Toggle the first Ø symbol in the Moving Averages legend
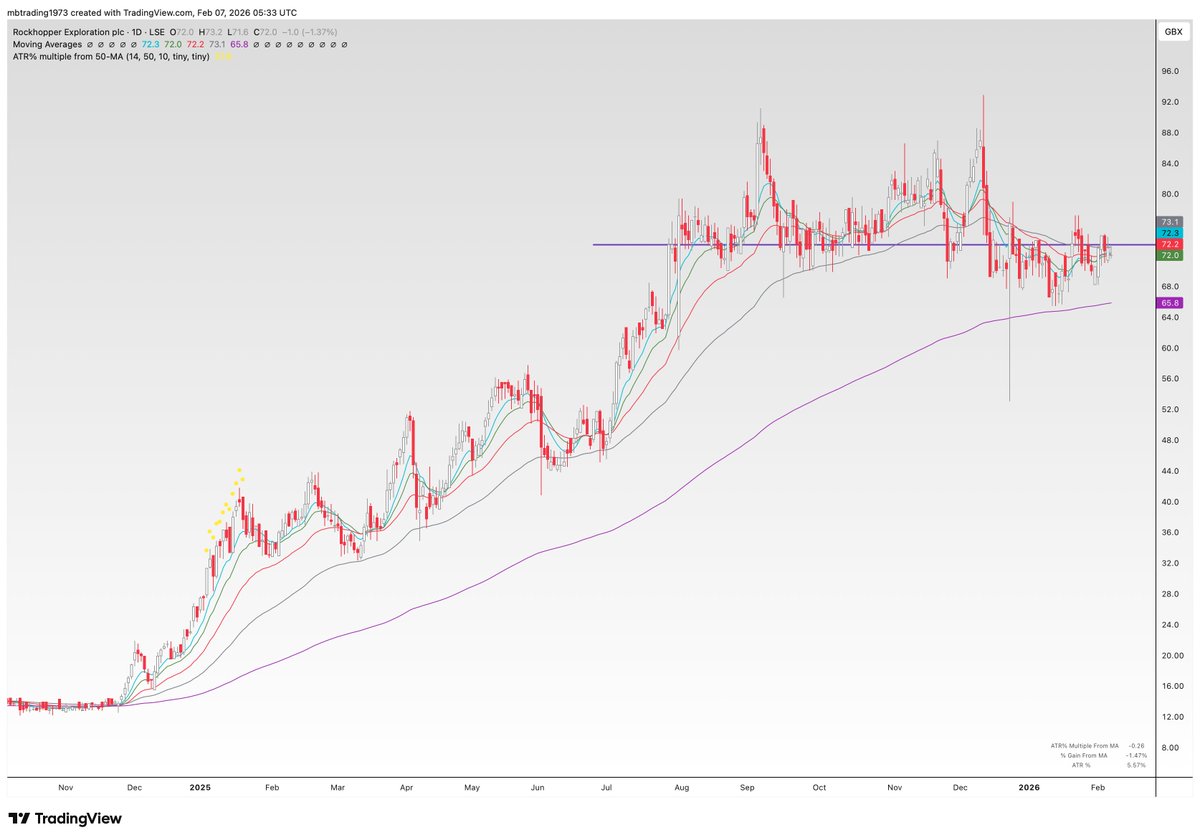This screenshot has height=840, width=1200. (x=89, y=44)
